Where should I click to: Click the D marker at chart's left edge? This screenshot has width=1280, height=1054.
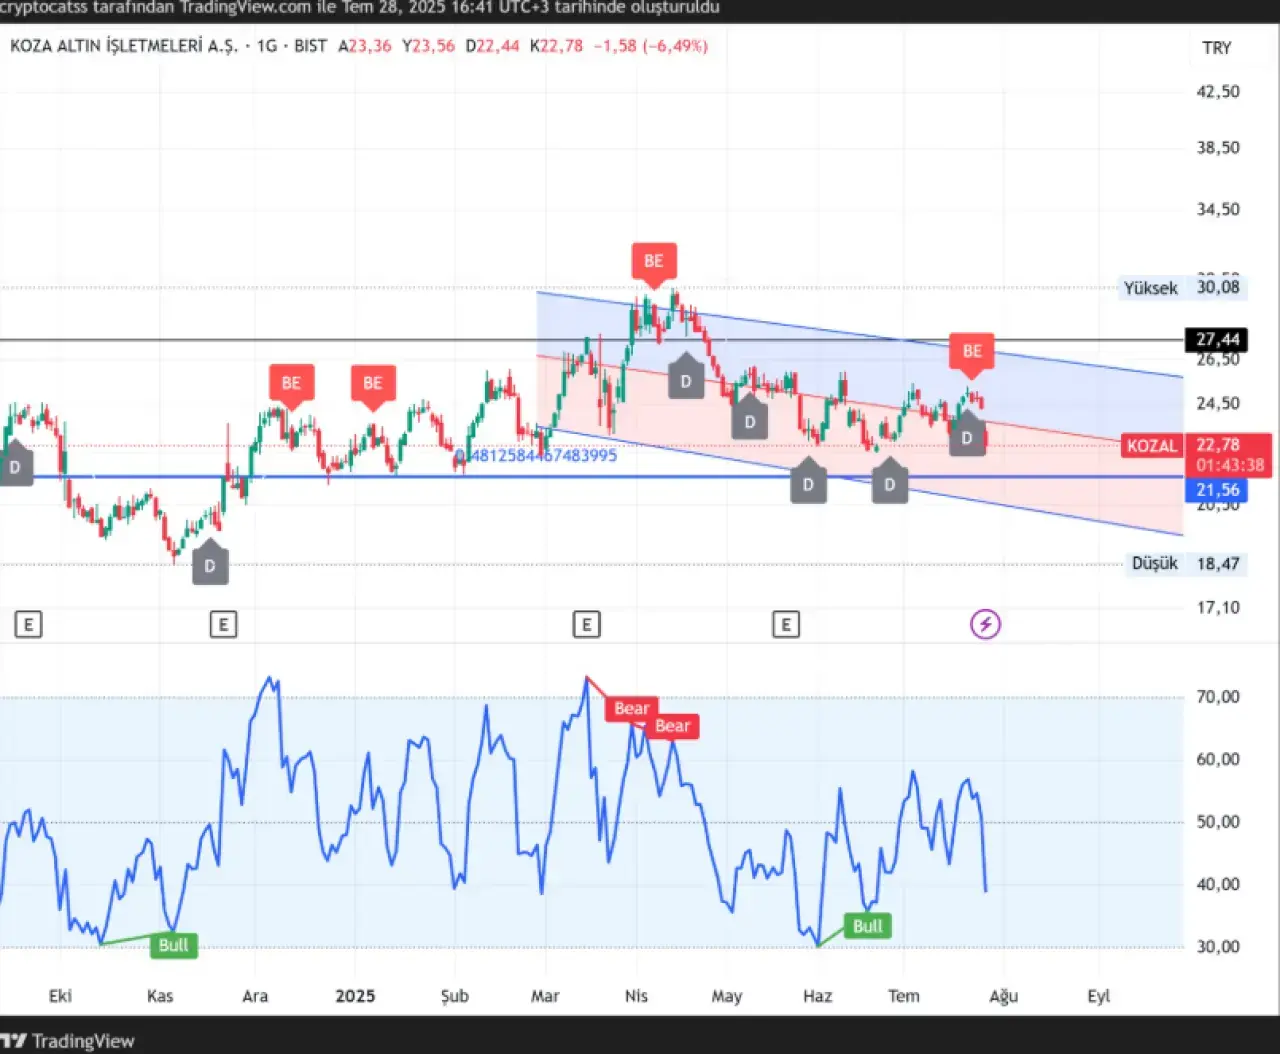pyautogui.click(x=15, y=467)
